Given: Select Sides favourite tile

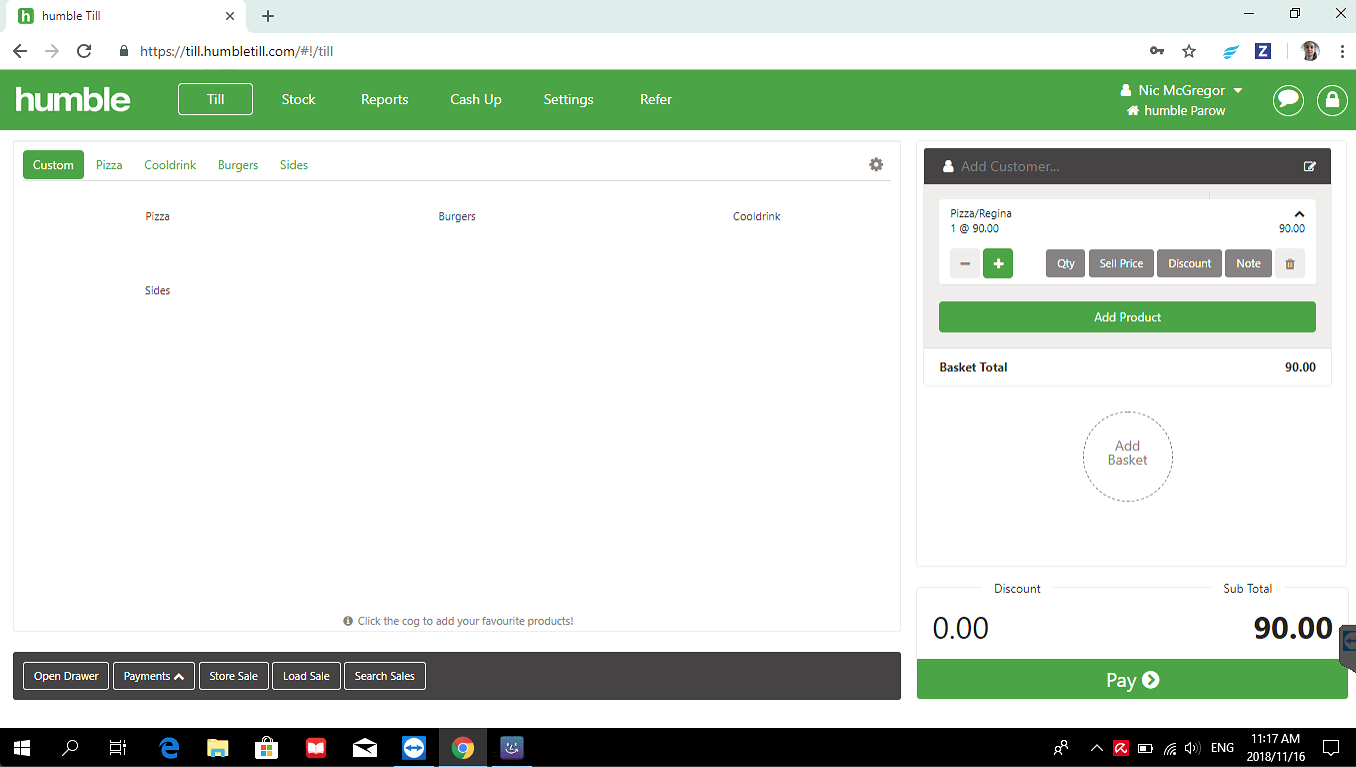Looking at the screenshot, I should click(158, 290).
